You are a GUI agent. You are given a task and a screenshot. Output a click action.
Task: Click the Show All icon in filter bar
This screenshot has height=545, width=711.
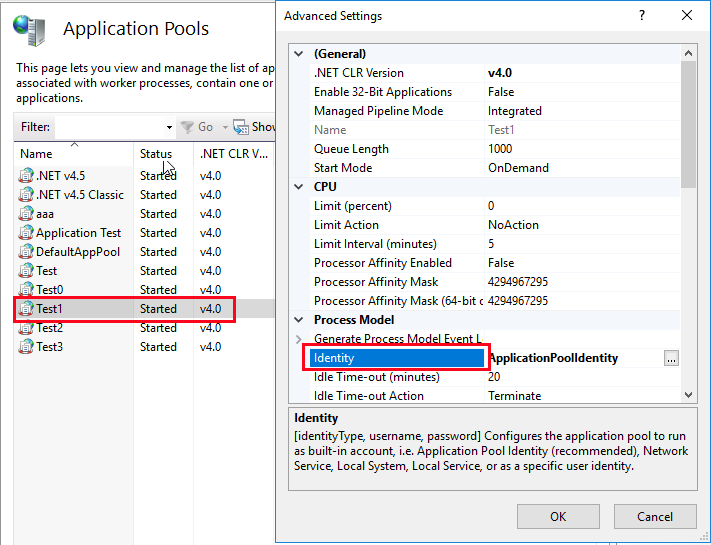pos(241,127)
